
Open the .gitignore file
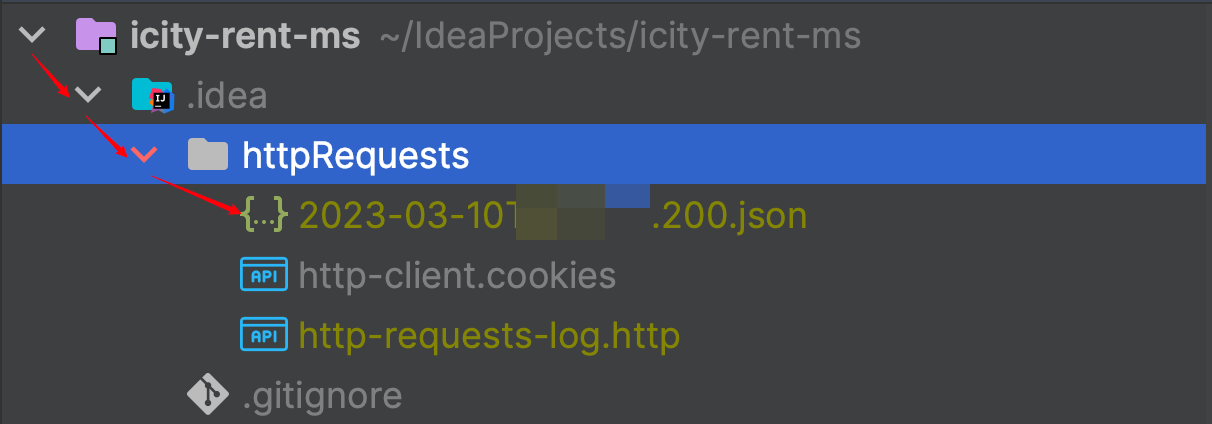pos(322,395)
